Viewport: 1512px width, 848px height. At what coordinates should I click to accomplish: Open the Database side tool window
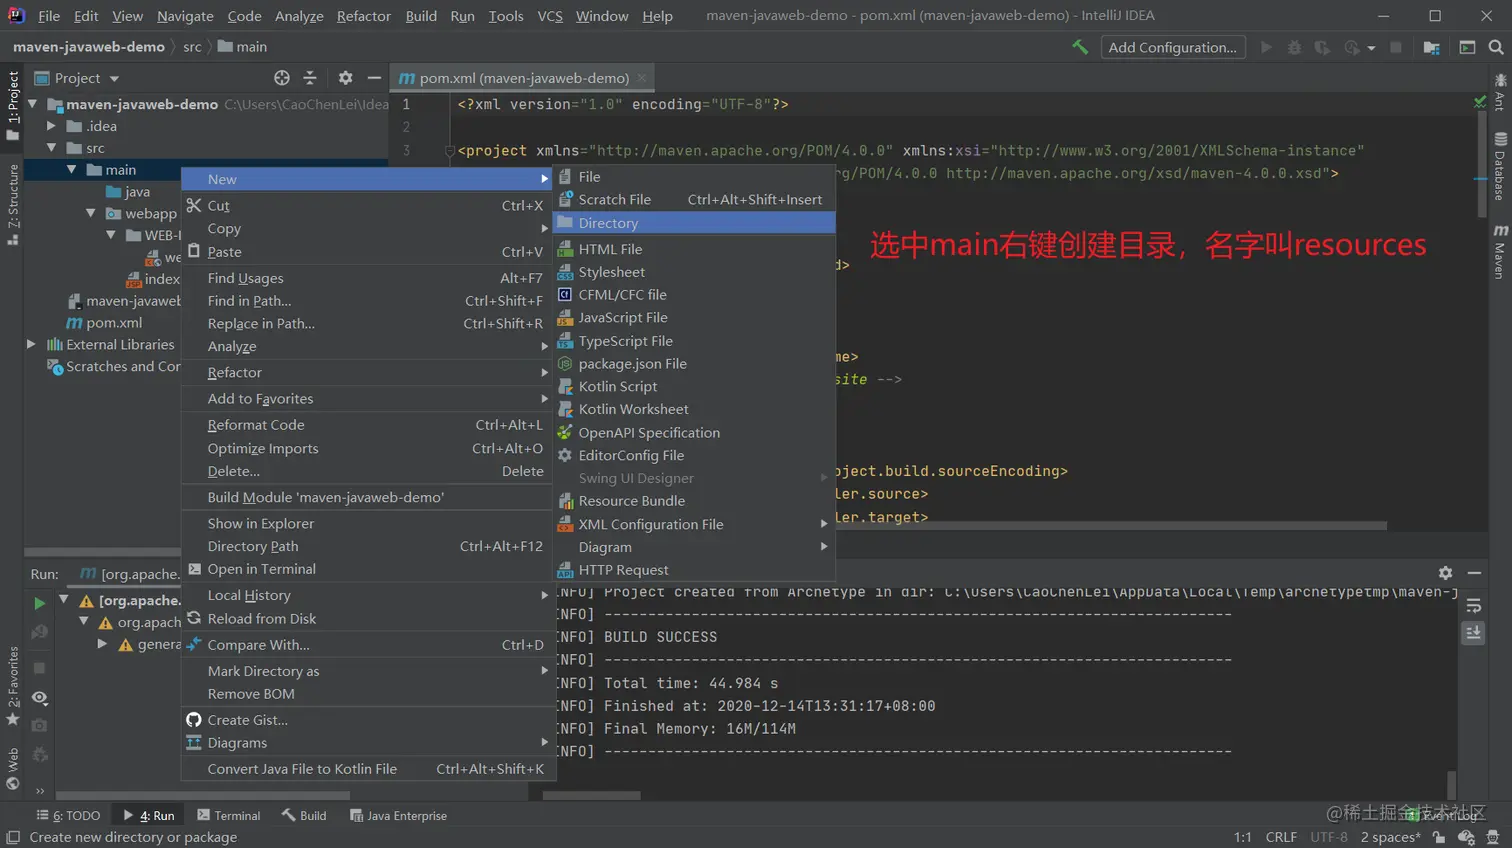[x=1500, y=167]
